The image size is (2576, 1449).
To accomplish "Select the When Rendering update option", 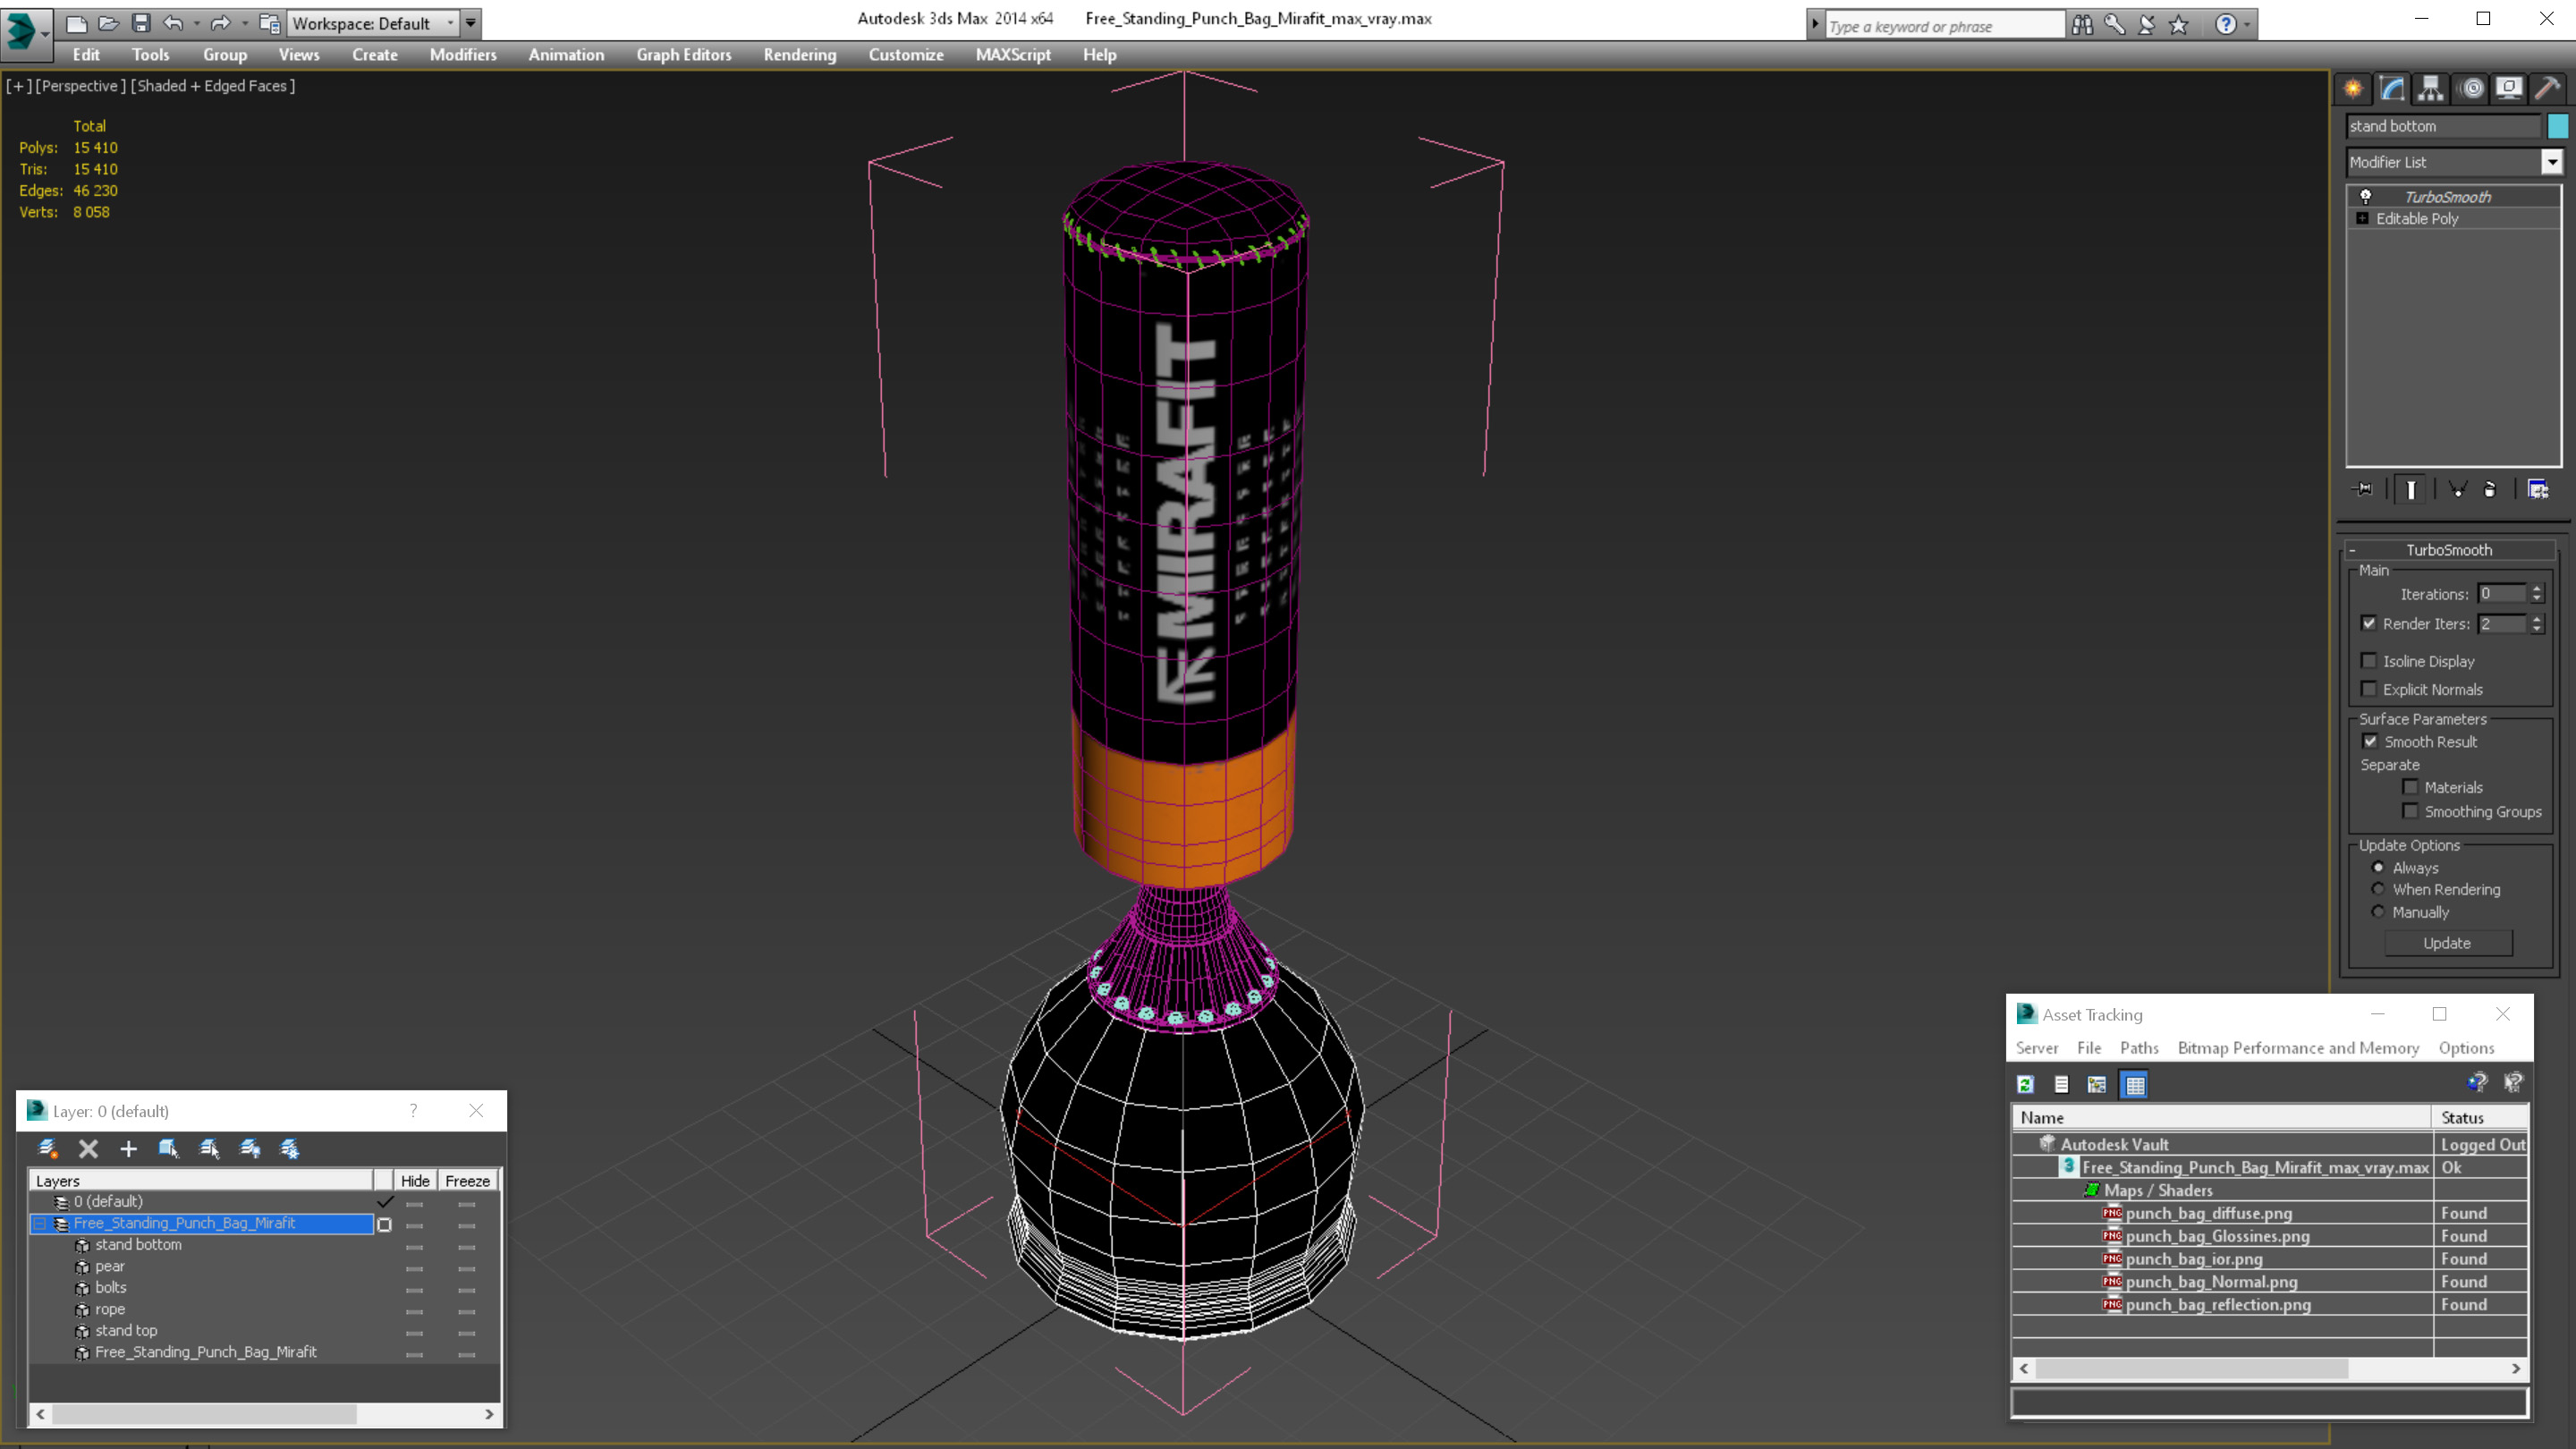I will tap(2378, 889).
